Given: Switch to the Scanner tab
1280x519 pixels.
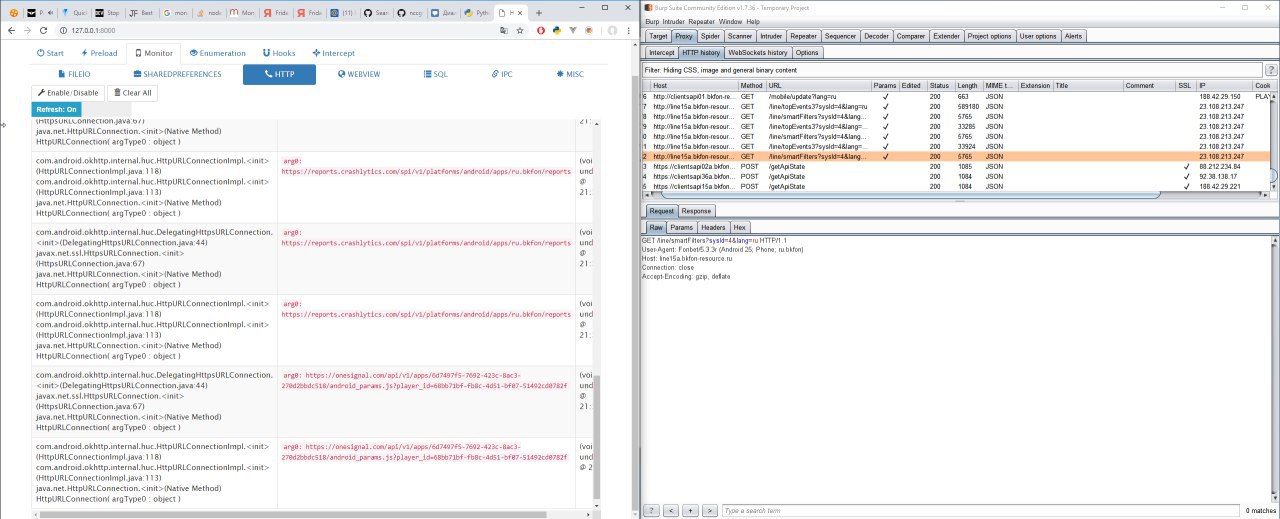Looking at the screenshot, I should [740, 36].
